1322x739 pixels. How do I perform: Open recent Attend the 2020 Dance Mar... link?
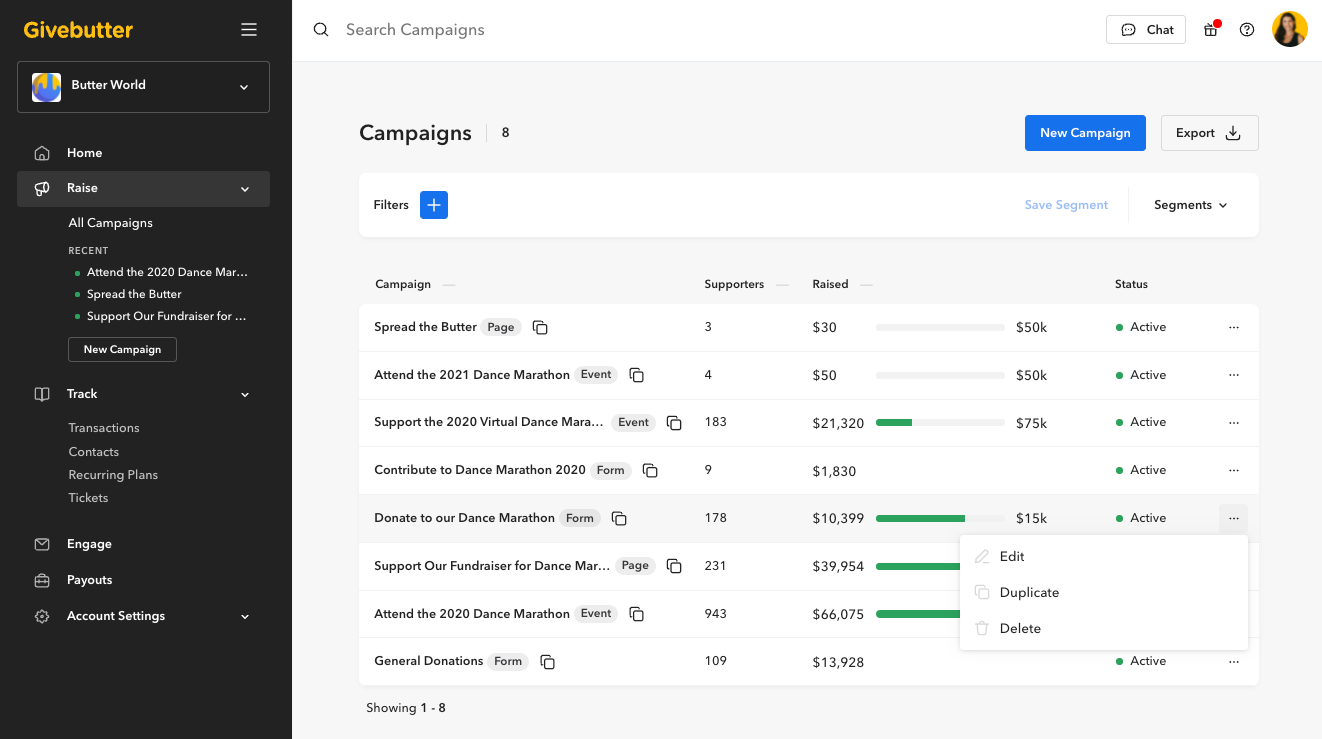[x=167, y=272]
